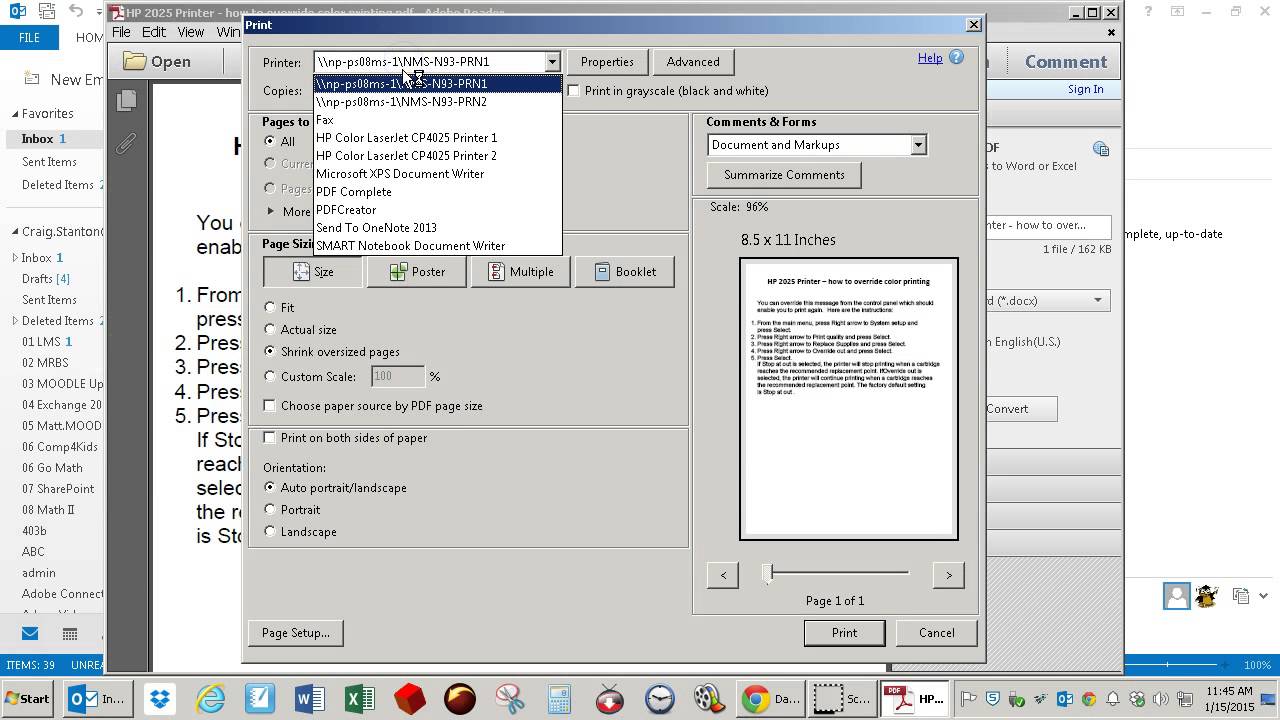Open the Snipping Tool scissors icon

pyautogui.click(x=510, y=699)
